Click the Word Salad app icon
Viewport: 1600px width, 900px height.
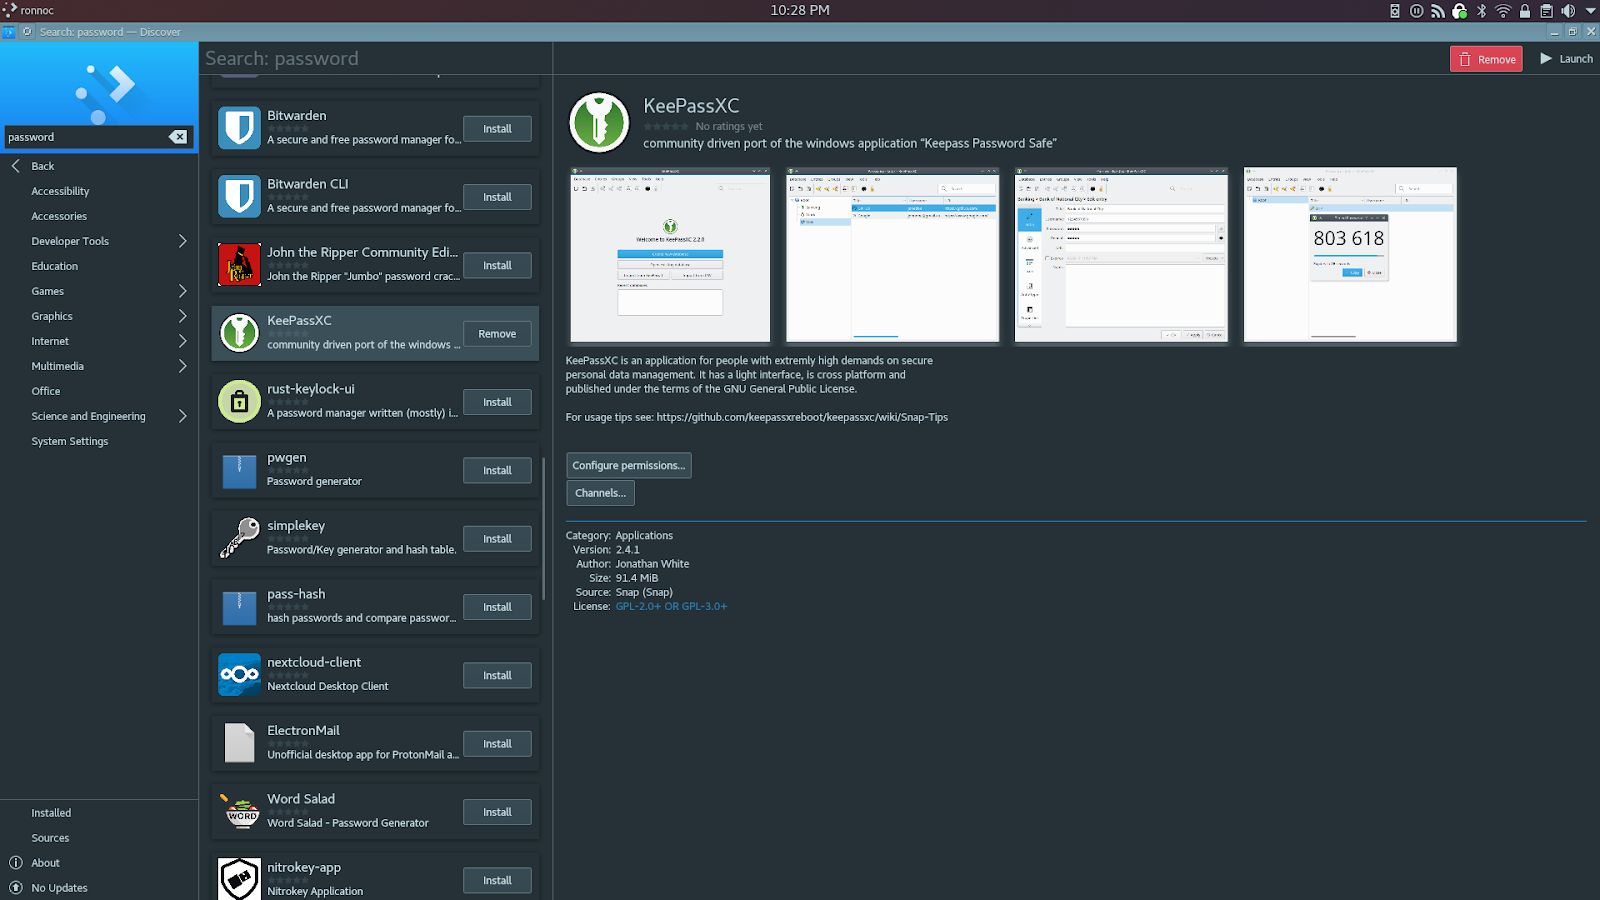click(238, 811)
